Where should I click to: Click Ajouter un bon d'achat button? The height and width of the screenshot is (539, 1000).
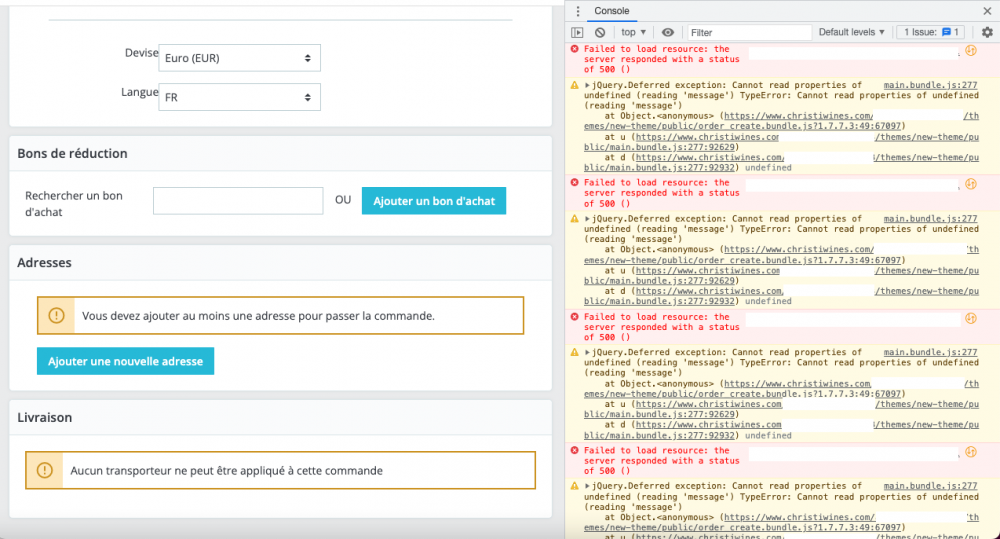pyautogui.click(x=434, y=201)
